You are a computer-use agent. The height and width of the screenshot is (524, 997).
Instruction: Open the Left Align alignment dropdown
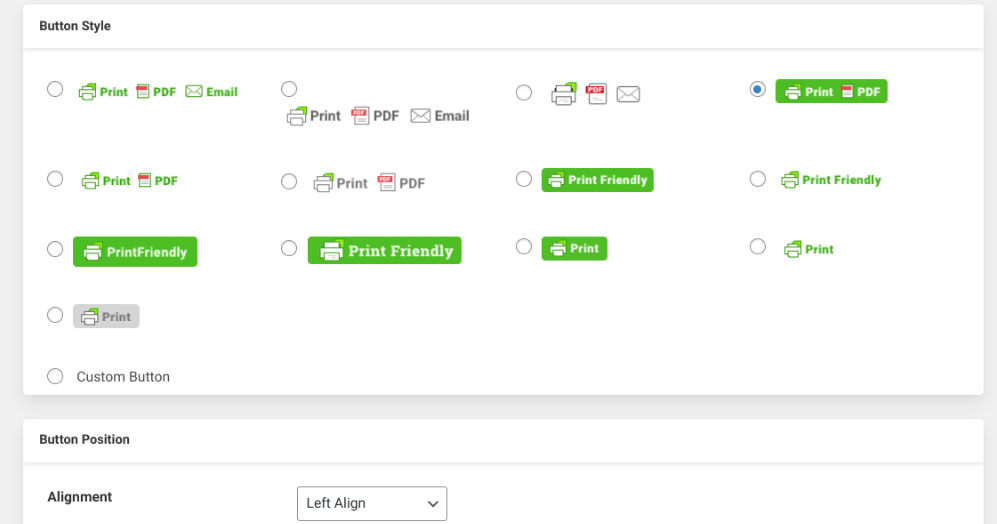[x=372, y=503]
